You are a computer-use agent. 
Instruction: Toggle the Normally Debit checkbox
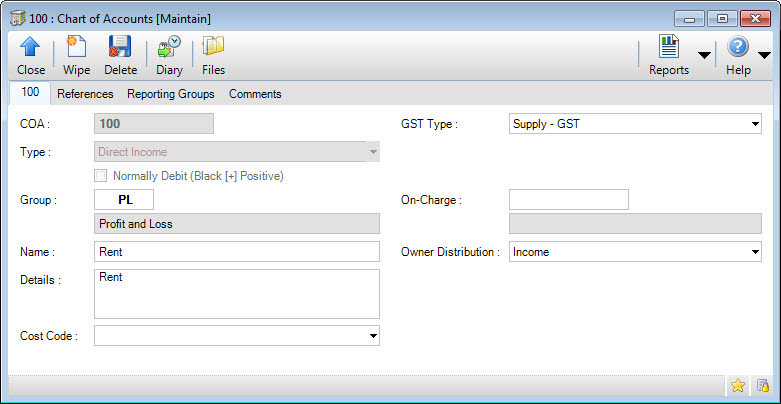click(x=101, y=176)
